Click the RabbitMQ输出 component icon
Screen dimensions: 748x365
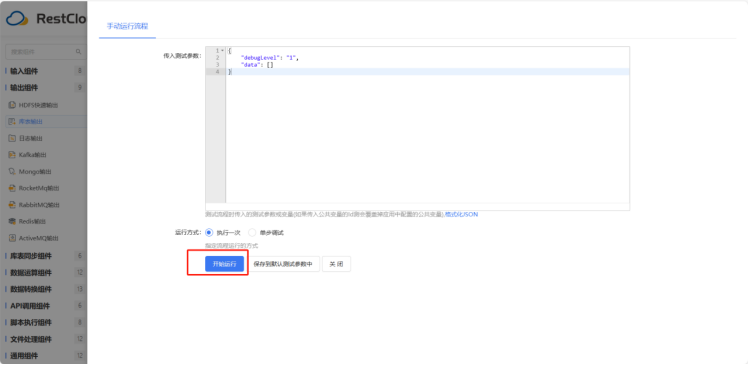tap(12, 205)
